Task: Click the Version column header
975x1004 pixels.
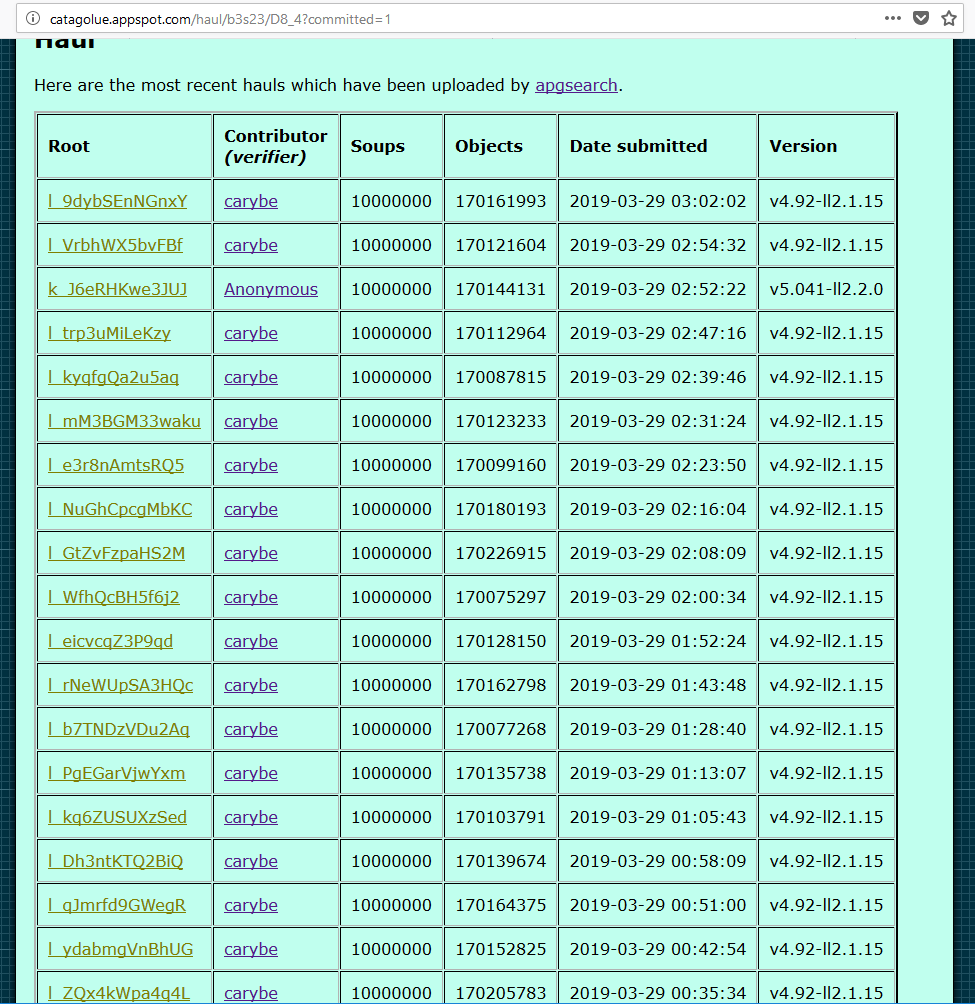Action: pos(826,146)
